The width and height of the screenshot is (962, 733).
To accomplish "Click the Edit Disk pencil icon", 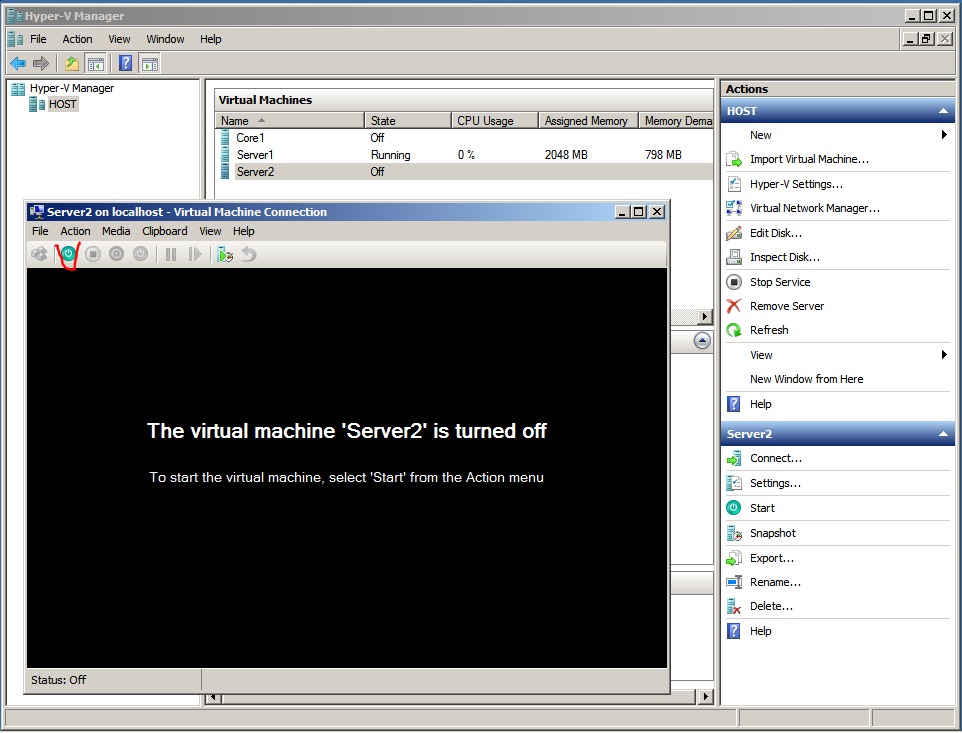I will pos(734,233).
